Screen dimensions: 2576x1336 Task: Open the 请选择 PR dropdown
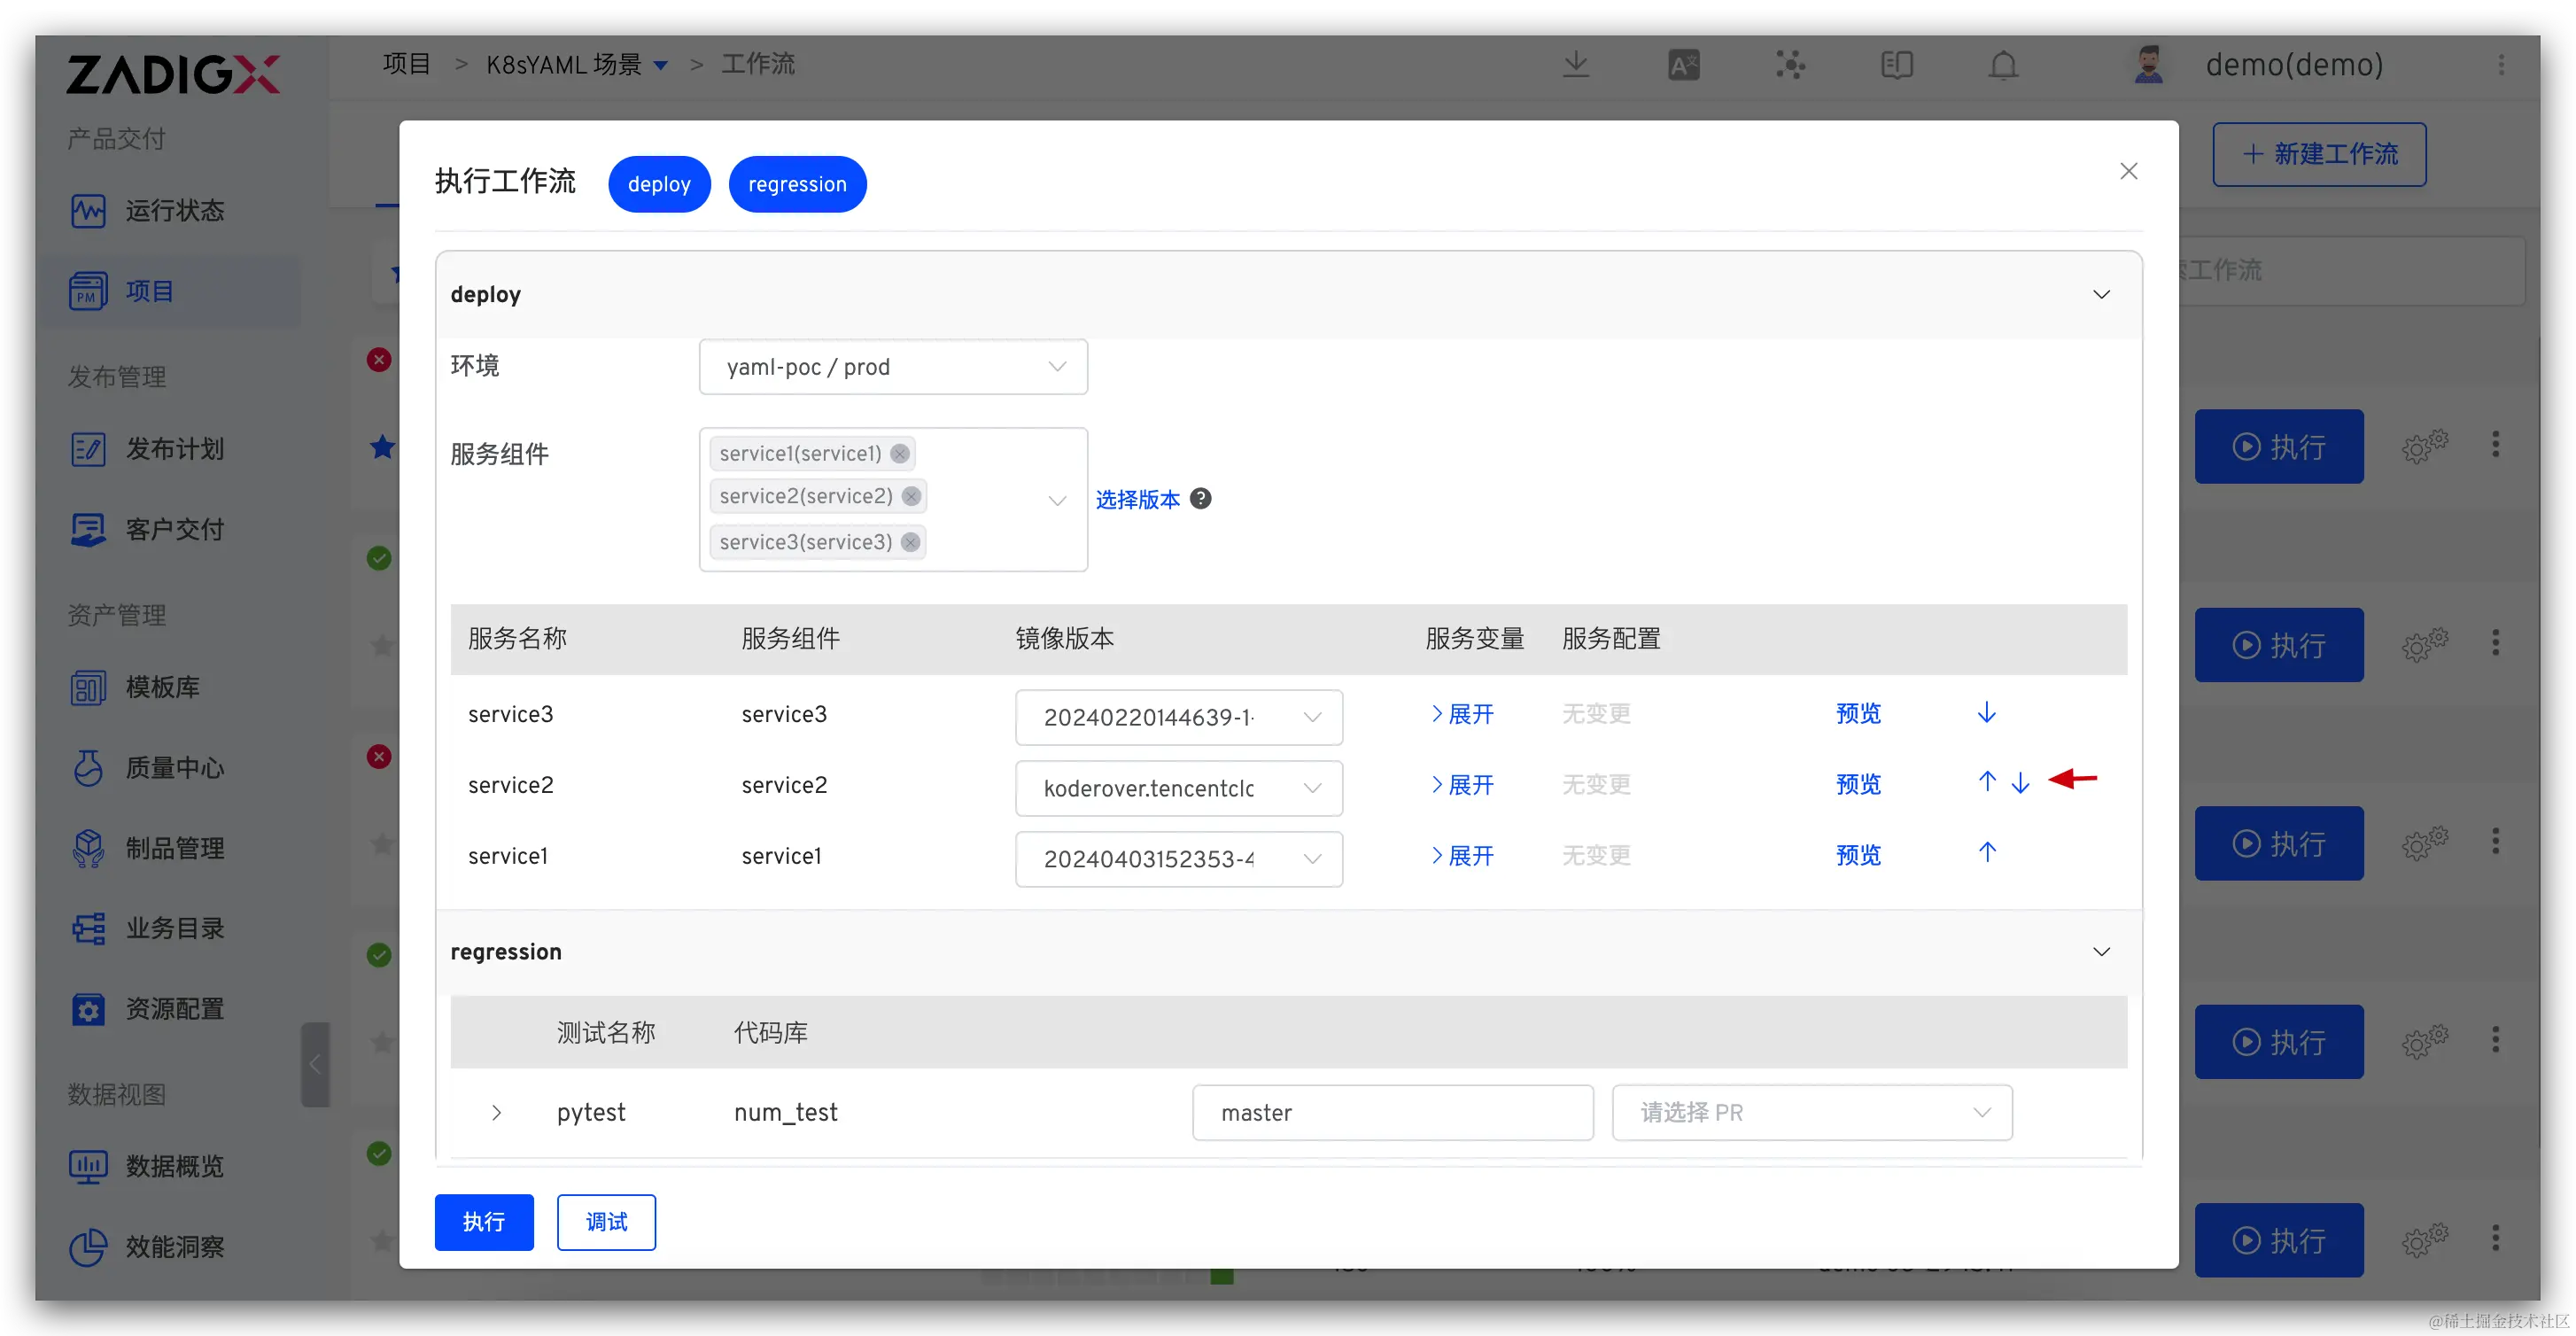click(1811, 1112)
